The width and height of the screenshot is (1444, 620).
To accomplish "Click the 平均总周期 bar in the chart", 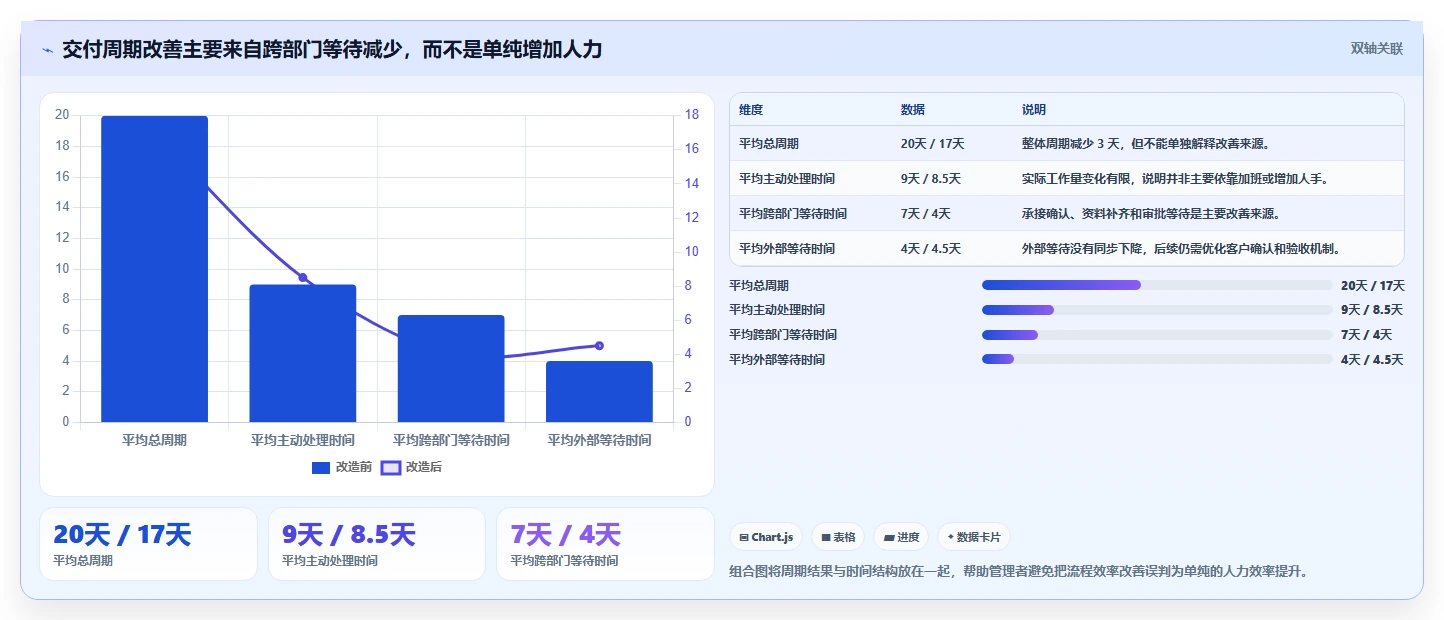I will coord(154,269).
